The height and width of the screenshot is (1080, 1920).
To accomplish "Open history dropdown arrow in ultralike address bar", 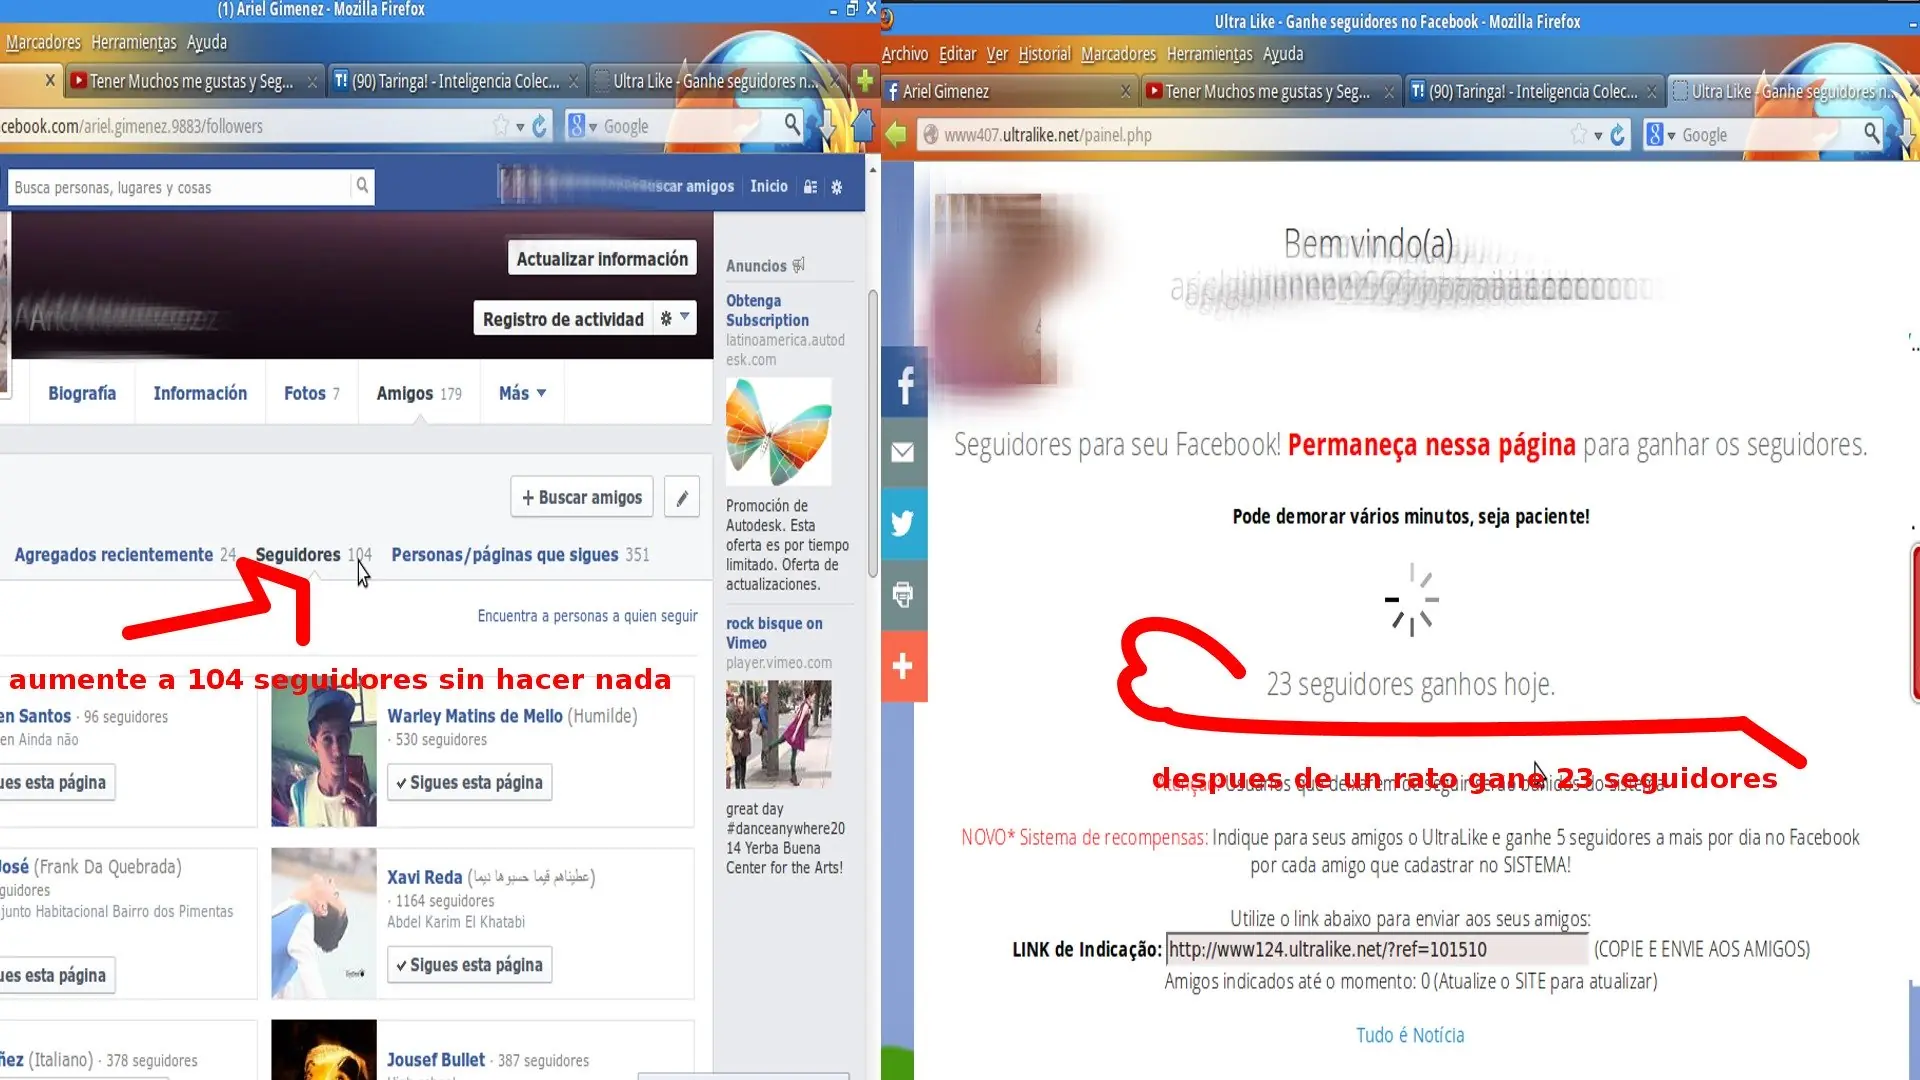I will [1598, 135].
